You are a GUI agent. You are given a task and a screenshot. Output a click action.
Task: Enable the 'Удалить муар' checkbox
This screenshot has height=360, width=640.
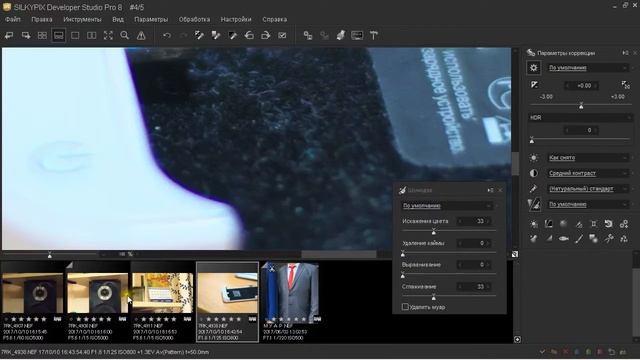[405, 307]
